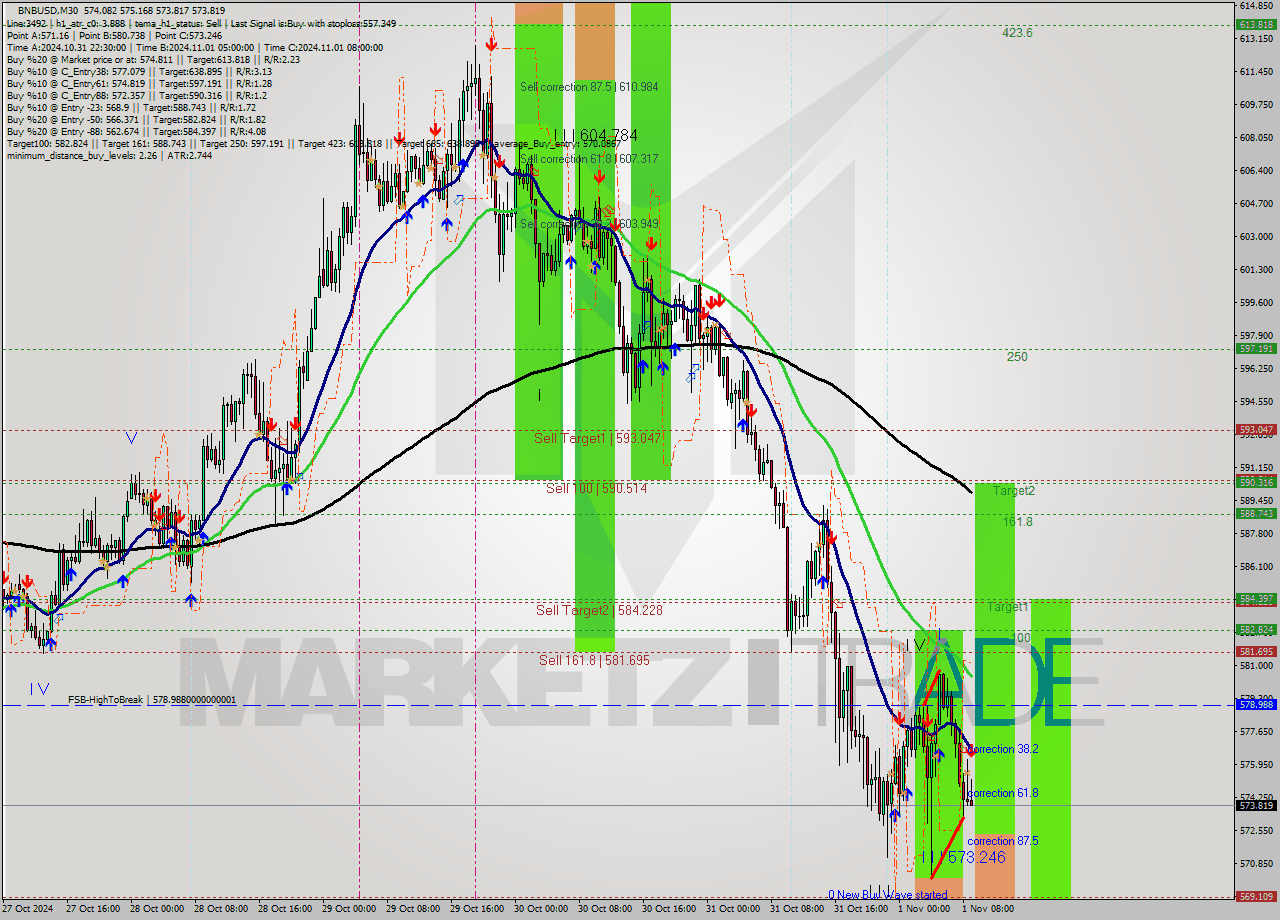The width and height of the screenshot is (1280, 920).
Task: Select the 'Sell 100 | 590.514' label
Action: 596,488
